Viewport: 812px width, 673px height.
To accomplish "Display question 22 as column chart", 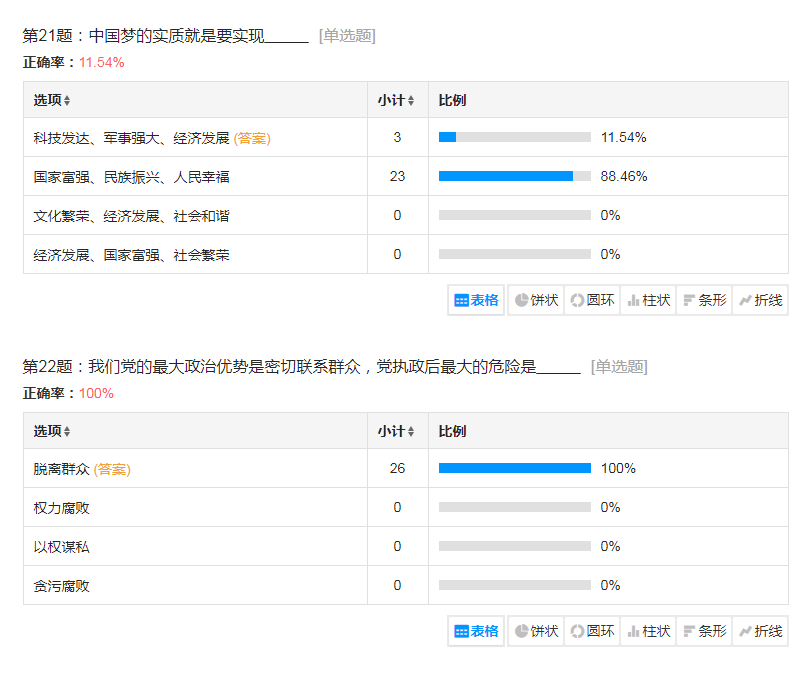I will point(648,631).
